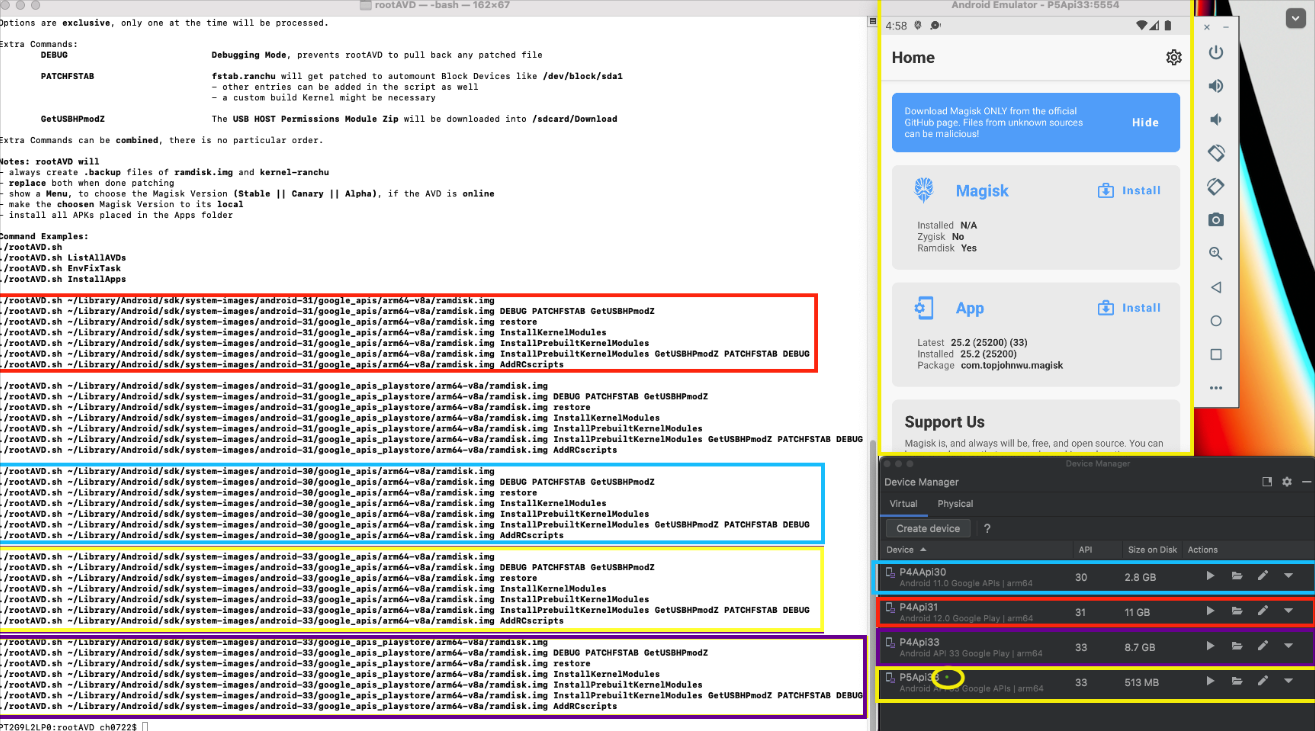
Task: Click the Home title in Magisk app
Action: (x=913, y=58)
